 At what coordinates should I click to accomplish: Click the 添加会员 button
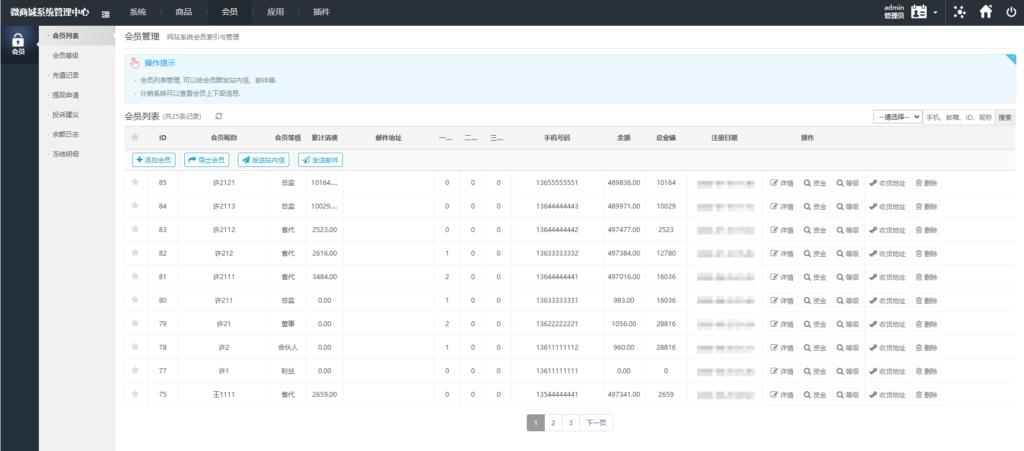[x=153, y=160]
